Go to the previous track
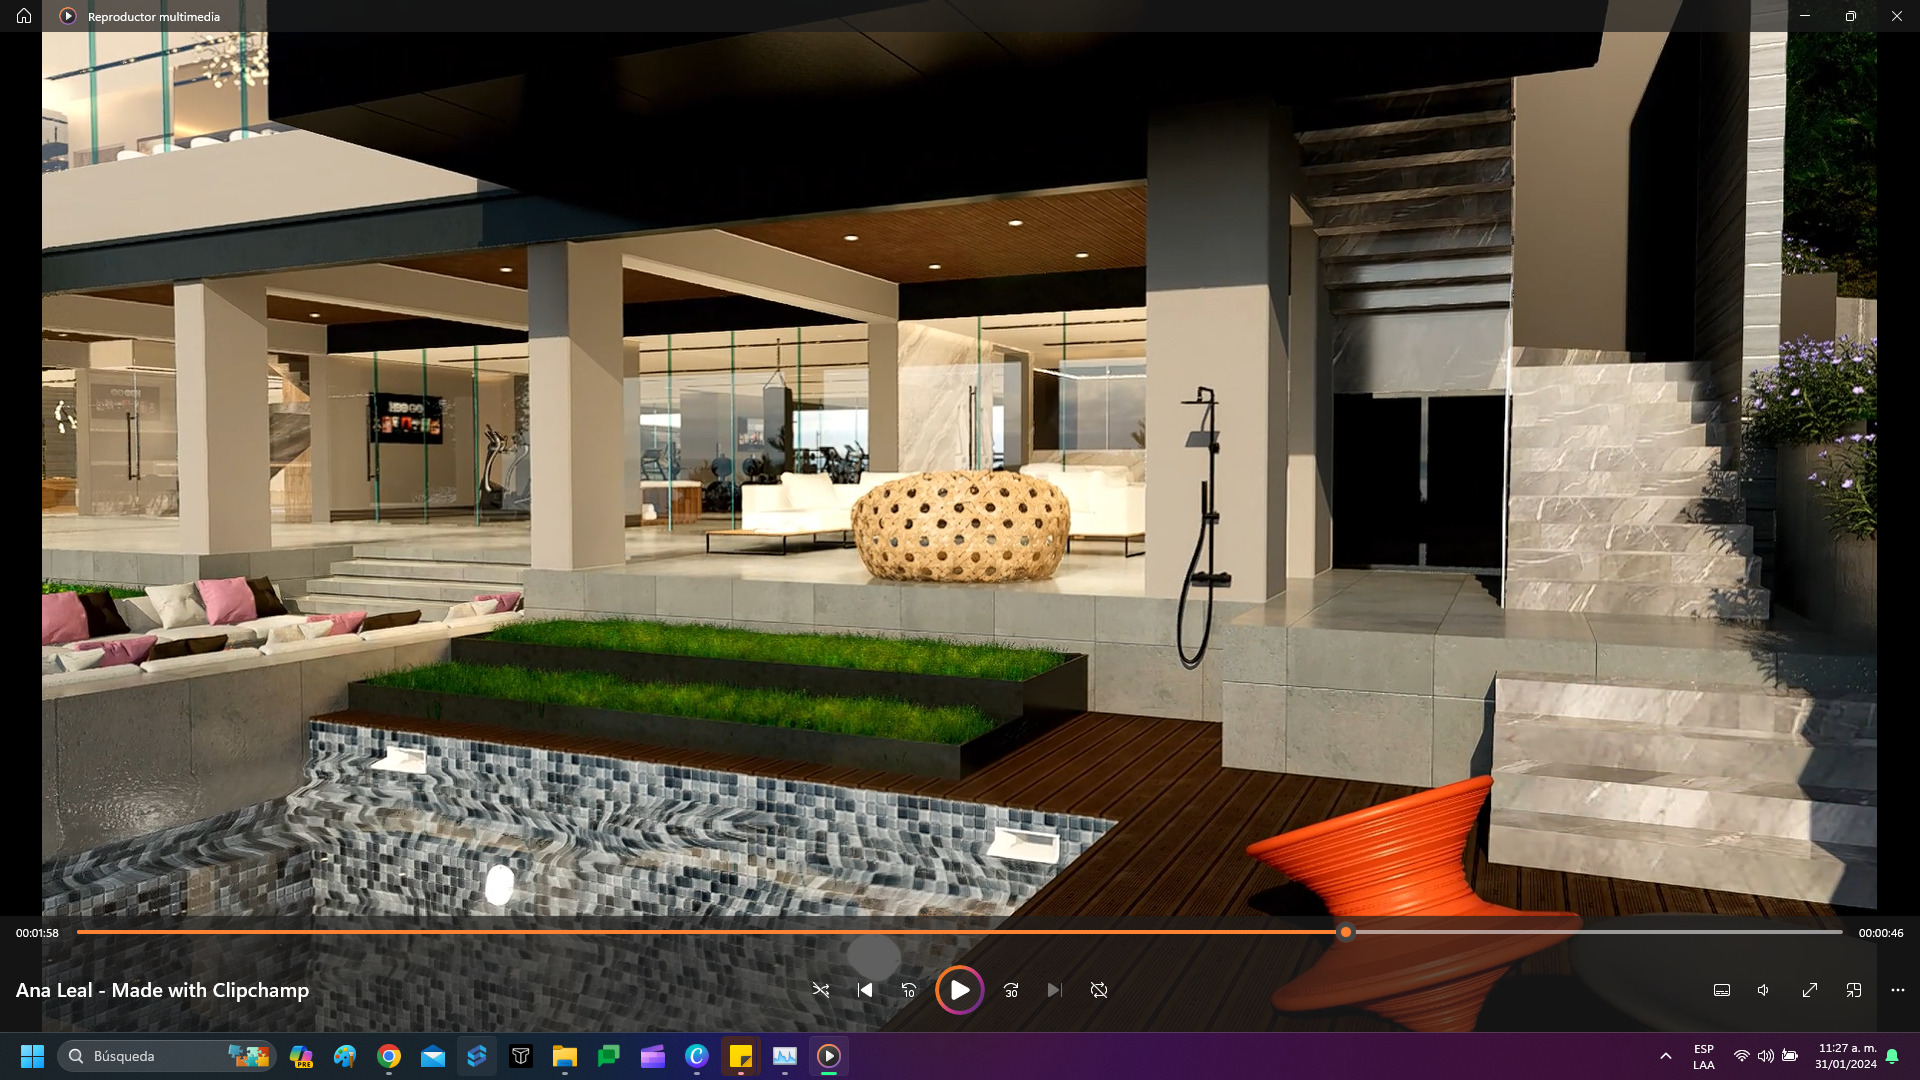Screen dimensions: 1920x1080 865,990
